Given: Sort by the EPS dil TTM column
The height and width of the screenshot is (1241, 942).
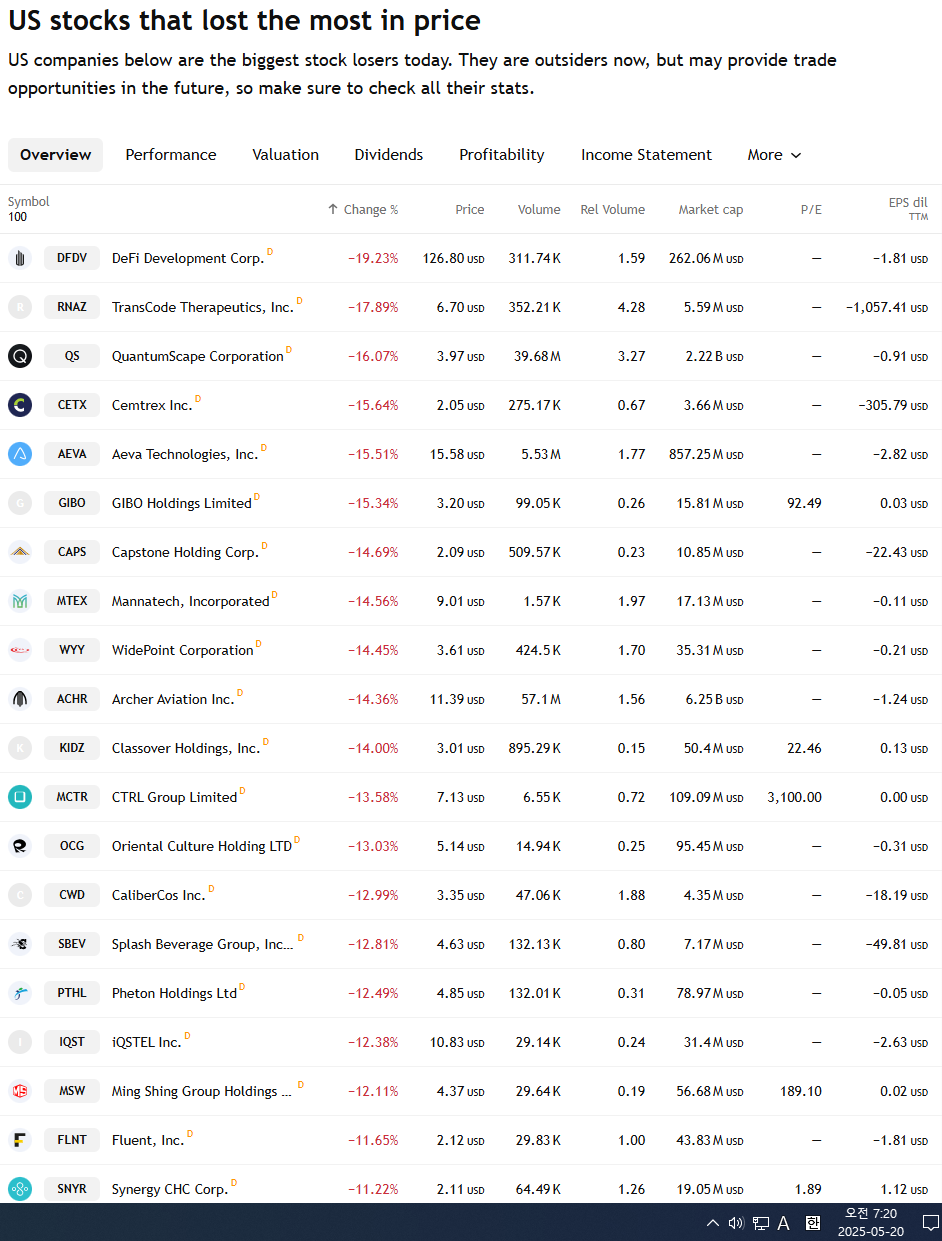Looking at the screenshot, I should point(908,208).
